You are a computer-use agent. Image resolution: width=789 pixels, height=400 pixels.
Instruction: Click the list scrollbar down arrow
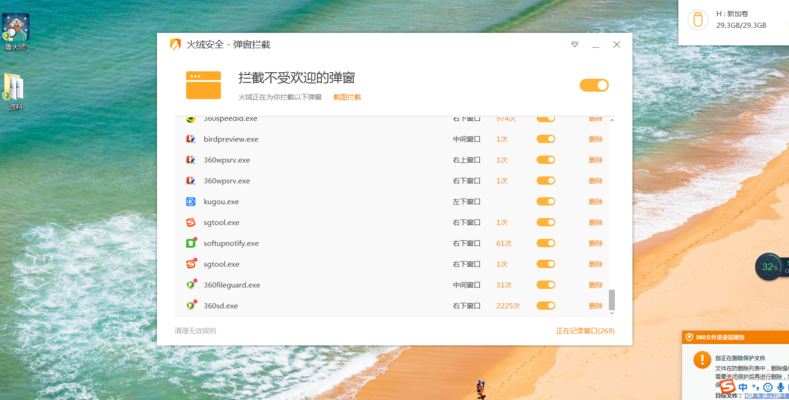[x=612, y=313]
